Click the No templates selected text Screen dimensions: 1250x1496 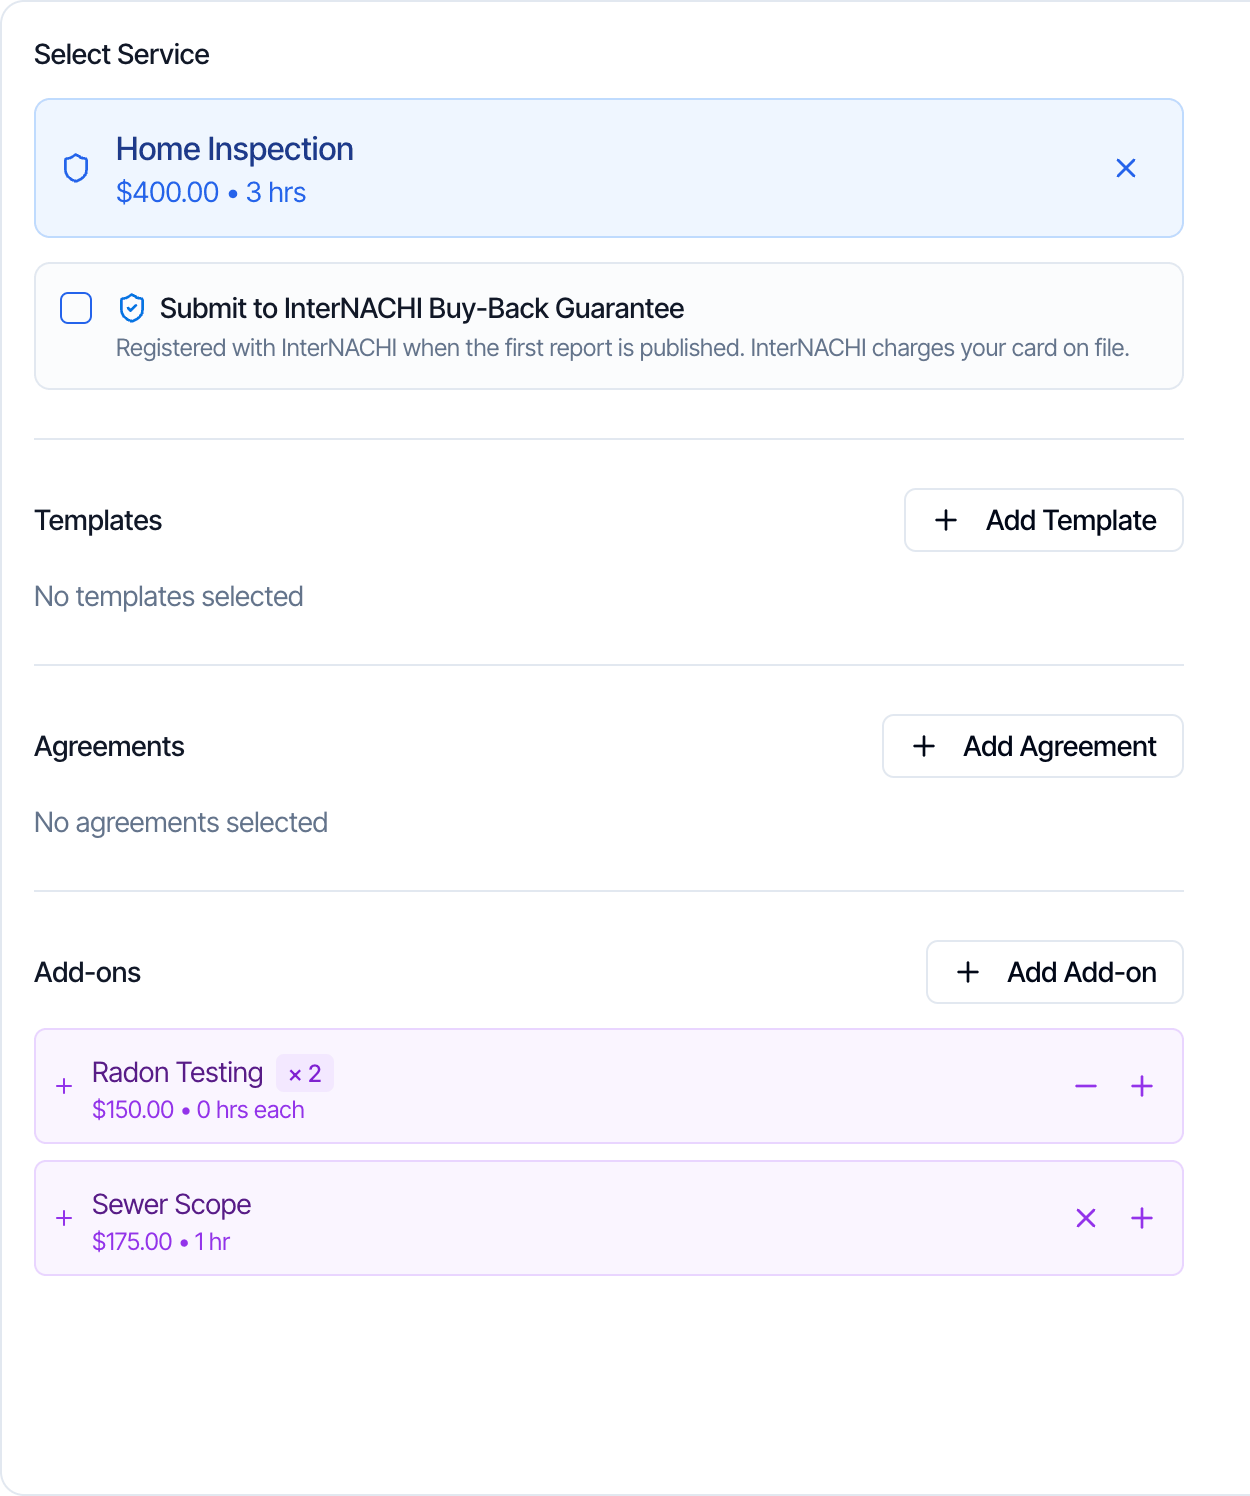pos(169,596)
